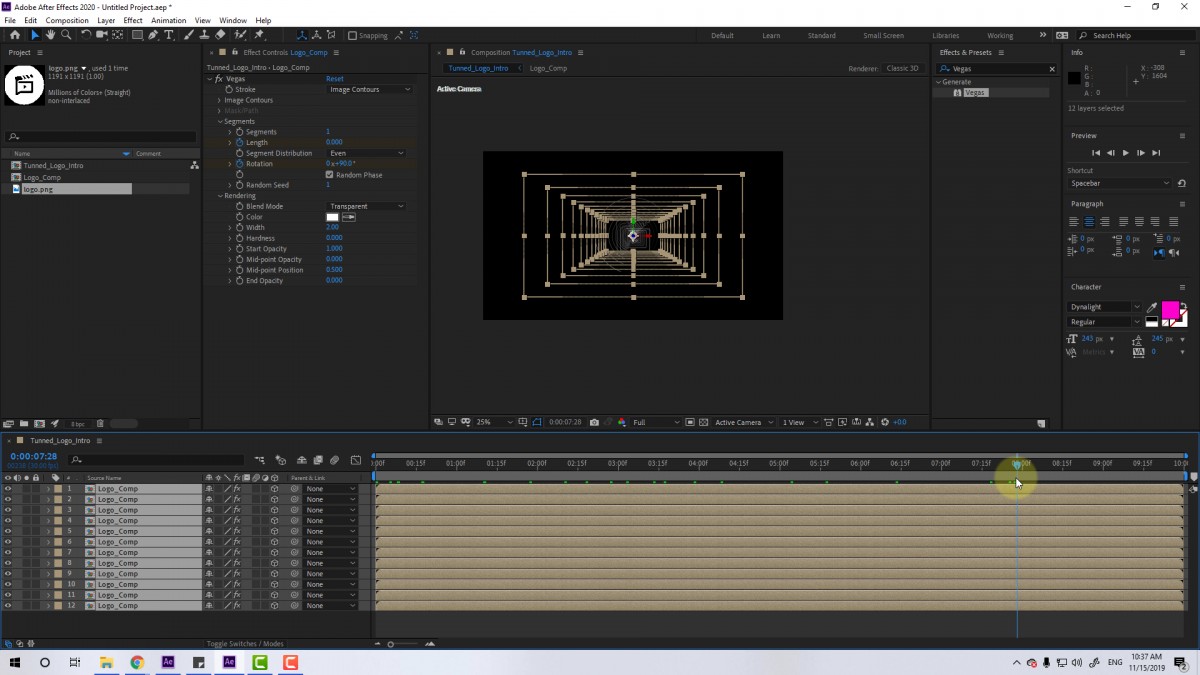Play the preview
The width and height of the screenshot is (1200, 675).
click(x=1125, y=153)
